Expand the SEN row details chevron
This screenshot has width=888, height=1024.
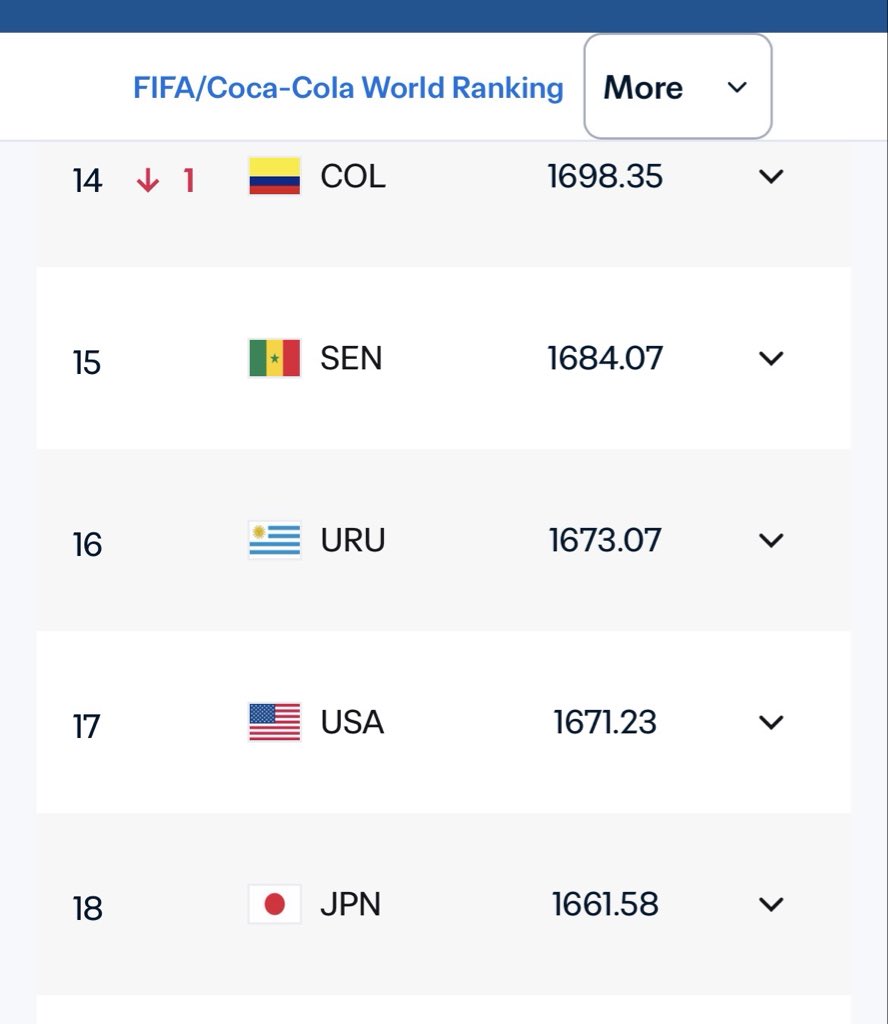771,359
